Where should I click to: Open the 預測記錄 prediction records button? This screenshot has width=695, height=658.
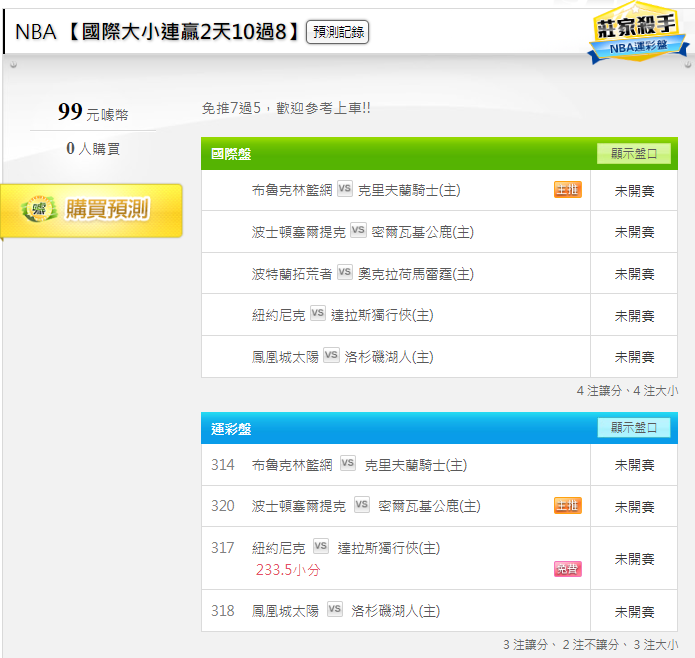point(337,32)
